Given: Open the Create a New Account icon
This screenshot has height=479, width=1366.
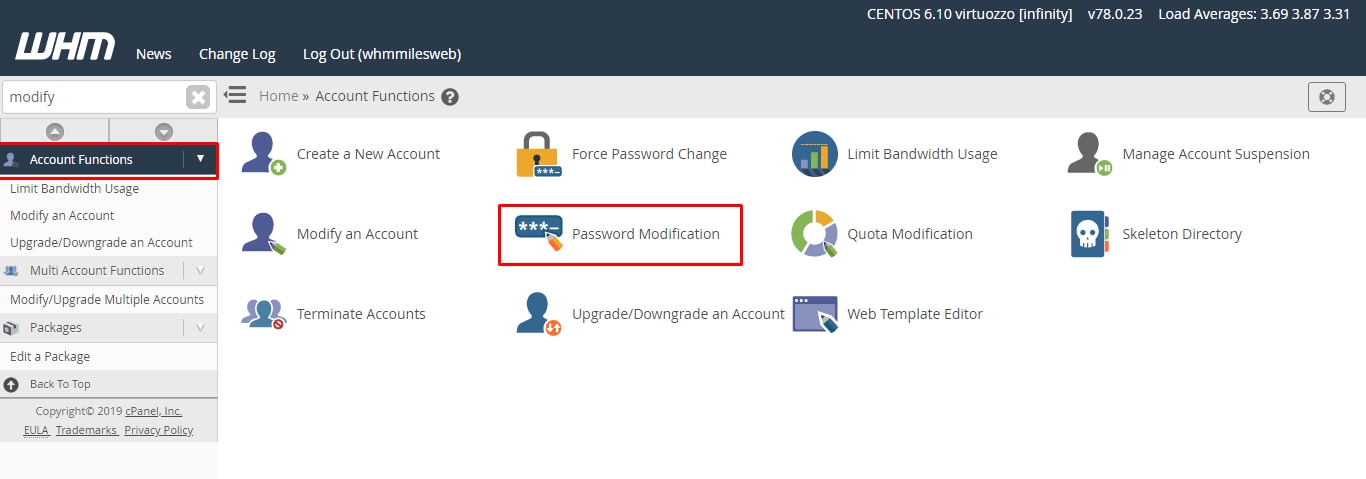Looking at the screenshot, I should (264, 154).
